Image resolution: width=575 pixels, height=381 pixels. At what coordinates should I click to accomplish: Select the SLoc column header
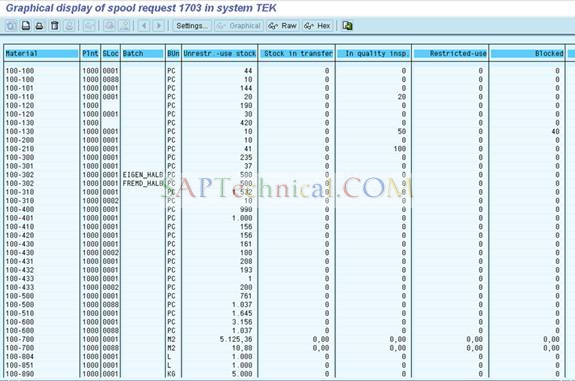tap(110, 54)
